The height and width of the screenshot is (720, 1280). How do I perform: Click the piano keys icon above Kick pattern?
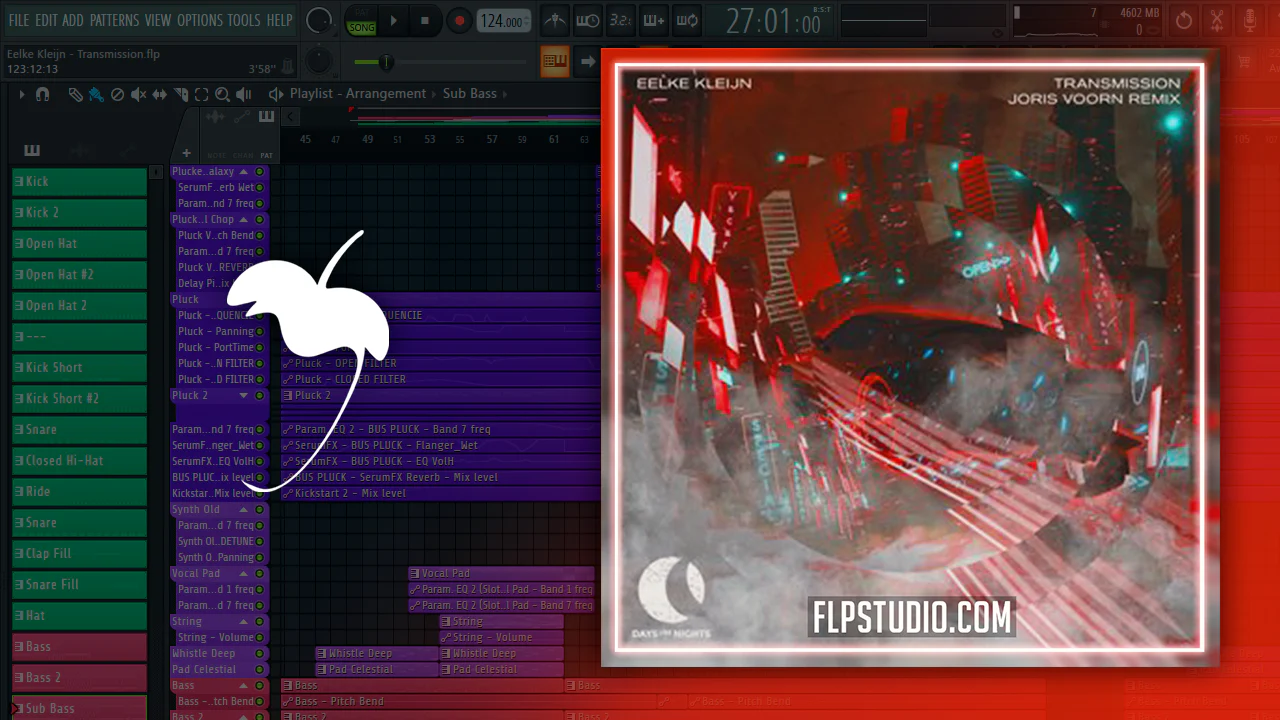click(x=32, y=151)
